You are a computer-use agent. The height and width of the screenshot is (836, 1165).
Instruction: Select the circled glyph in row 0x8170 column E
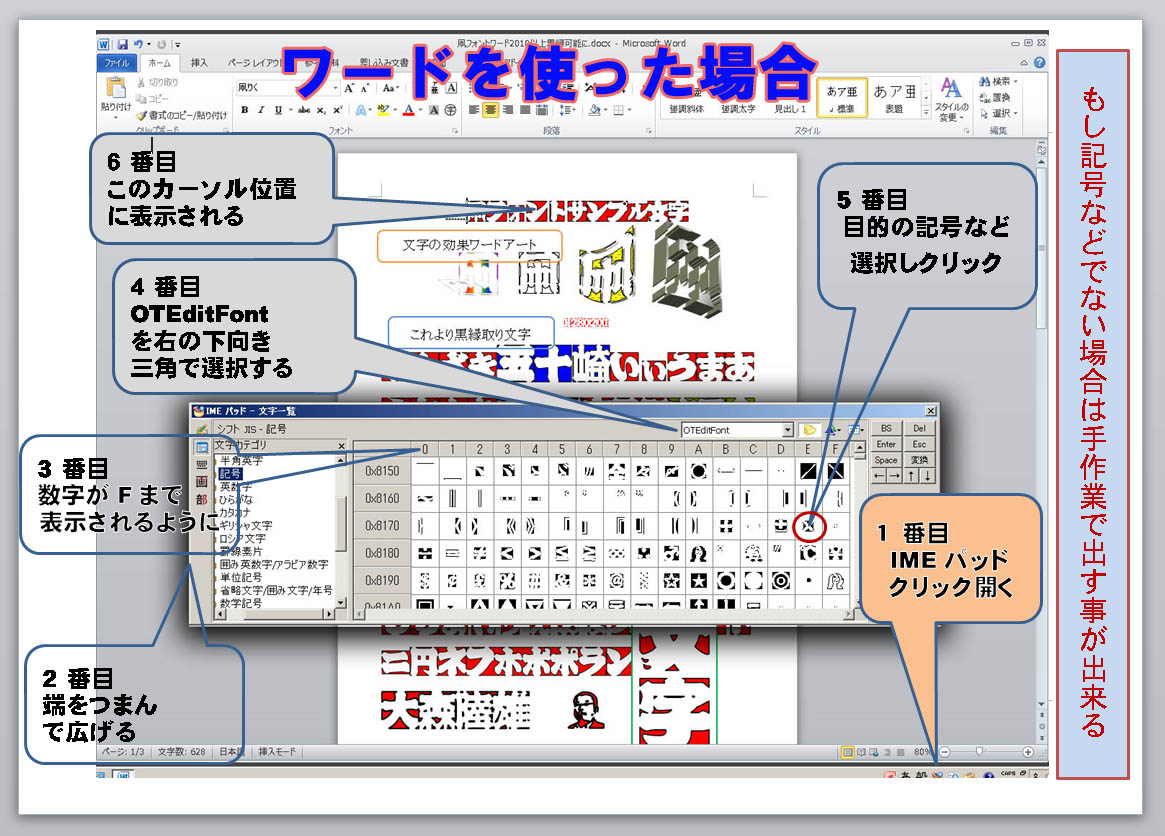808,526
